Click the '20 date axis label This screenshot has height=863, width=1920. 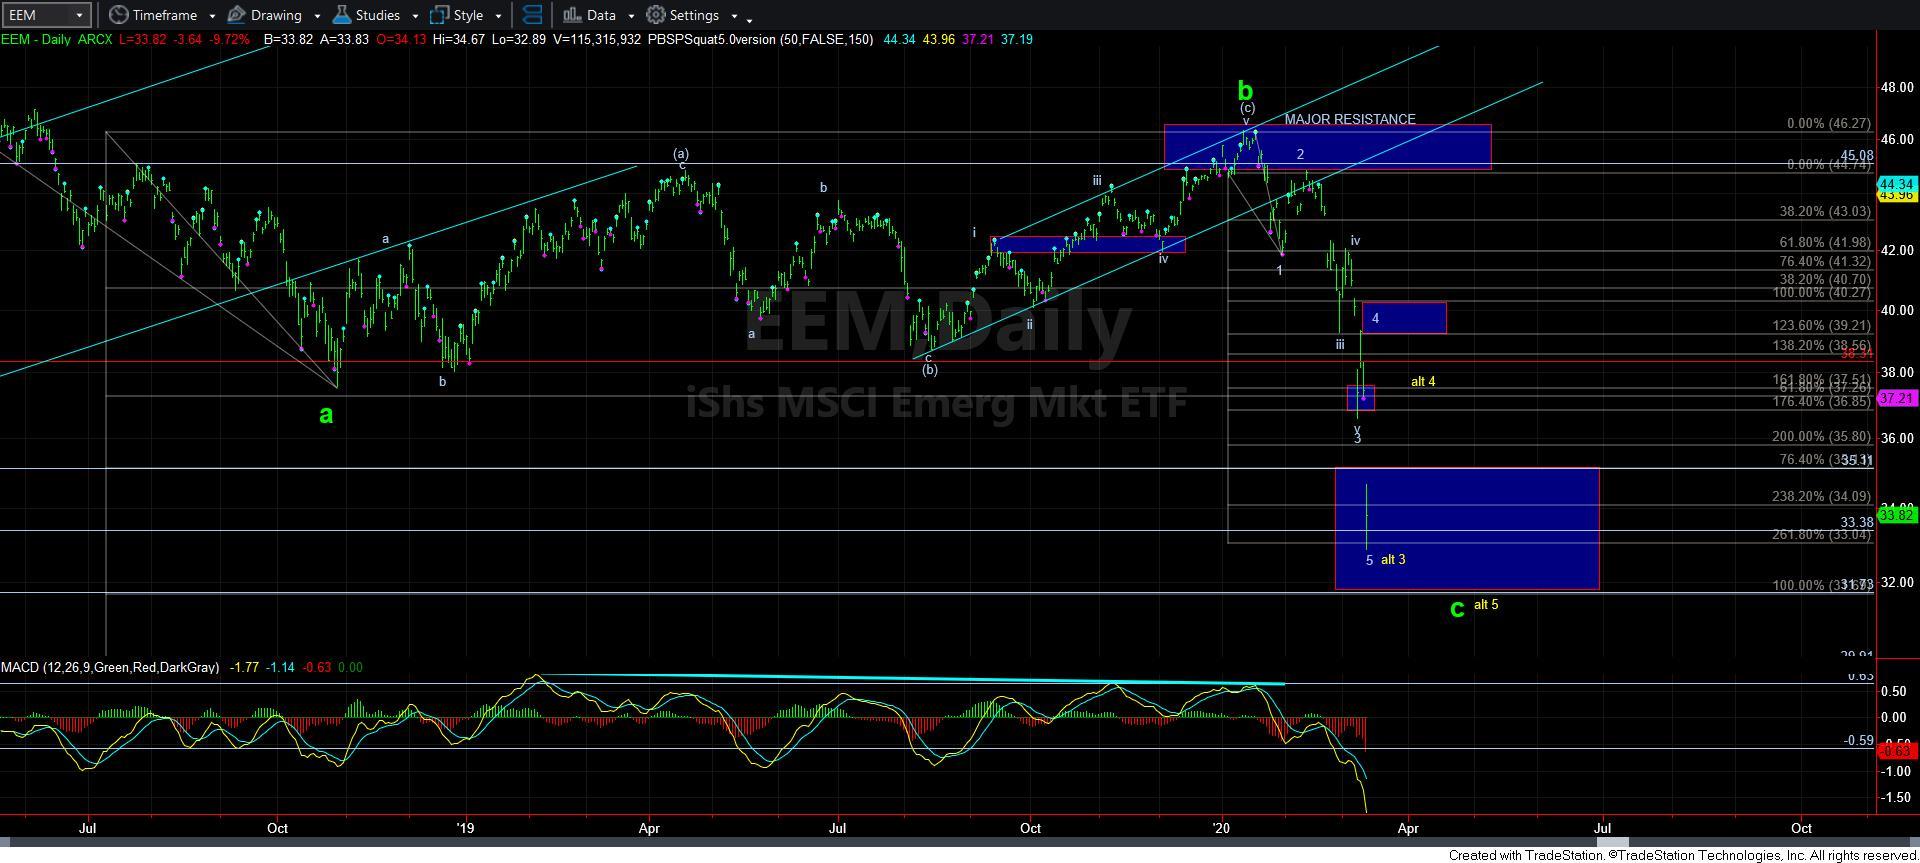[x=1221, y=828]
